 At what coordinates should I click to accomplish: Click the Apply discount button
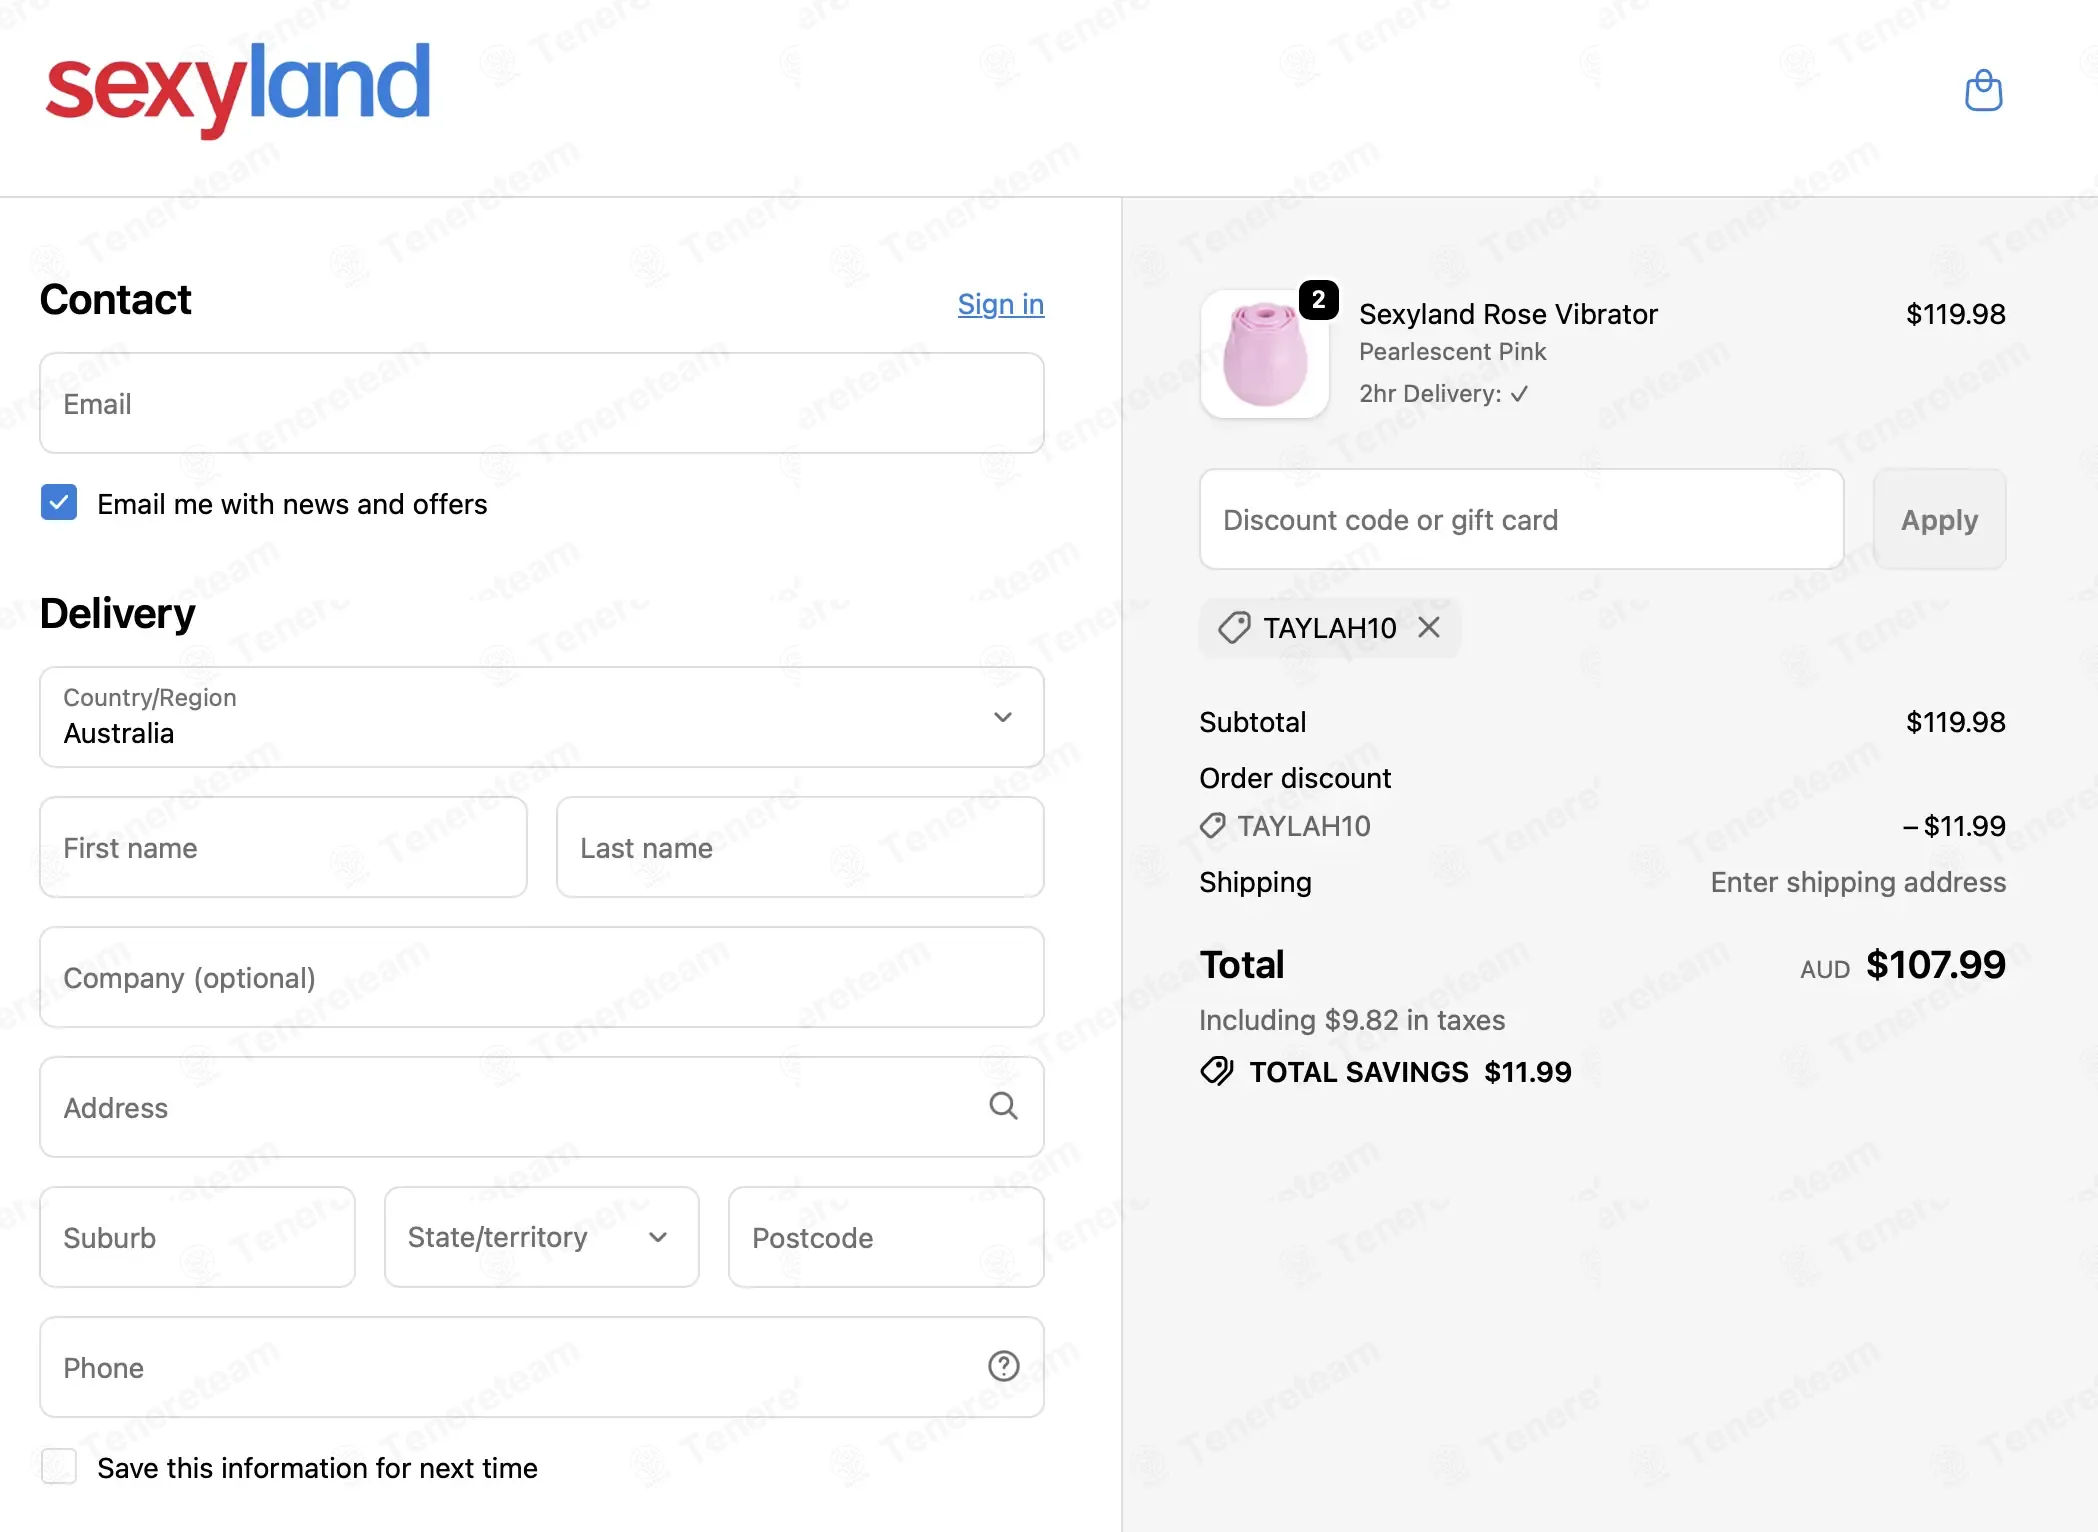point(1939,519)
